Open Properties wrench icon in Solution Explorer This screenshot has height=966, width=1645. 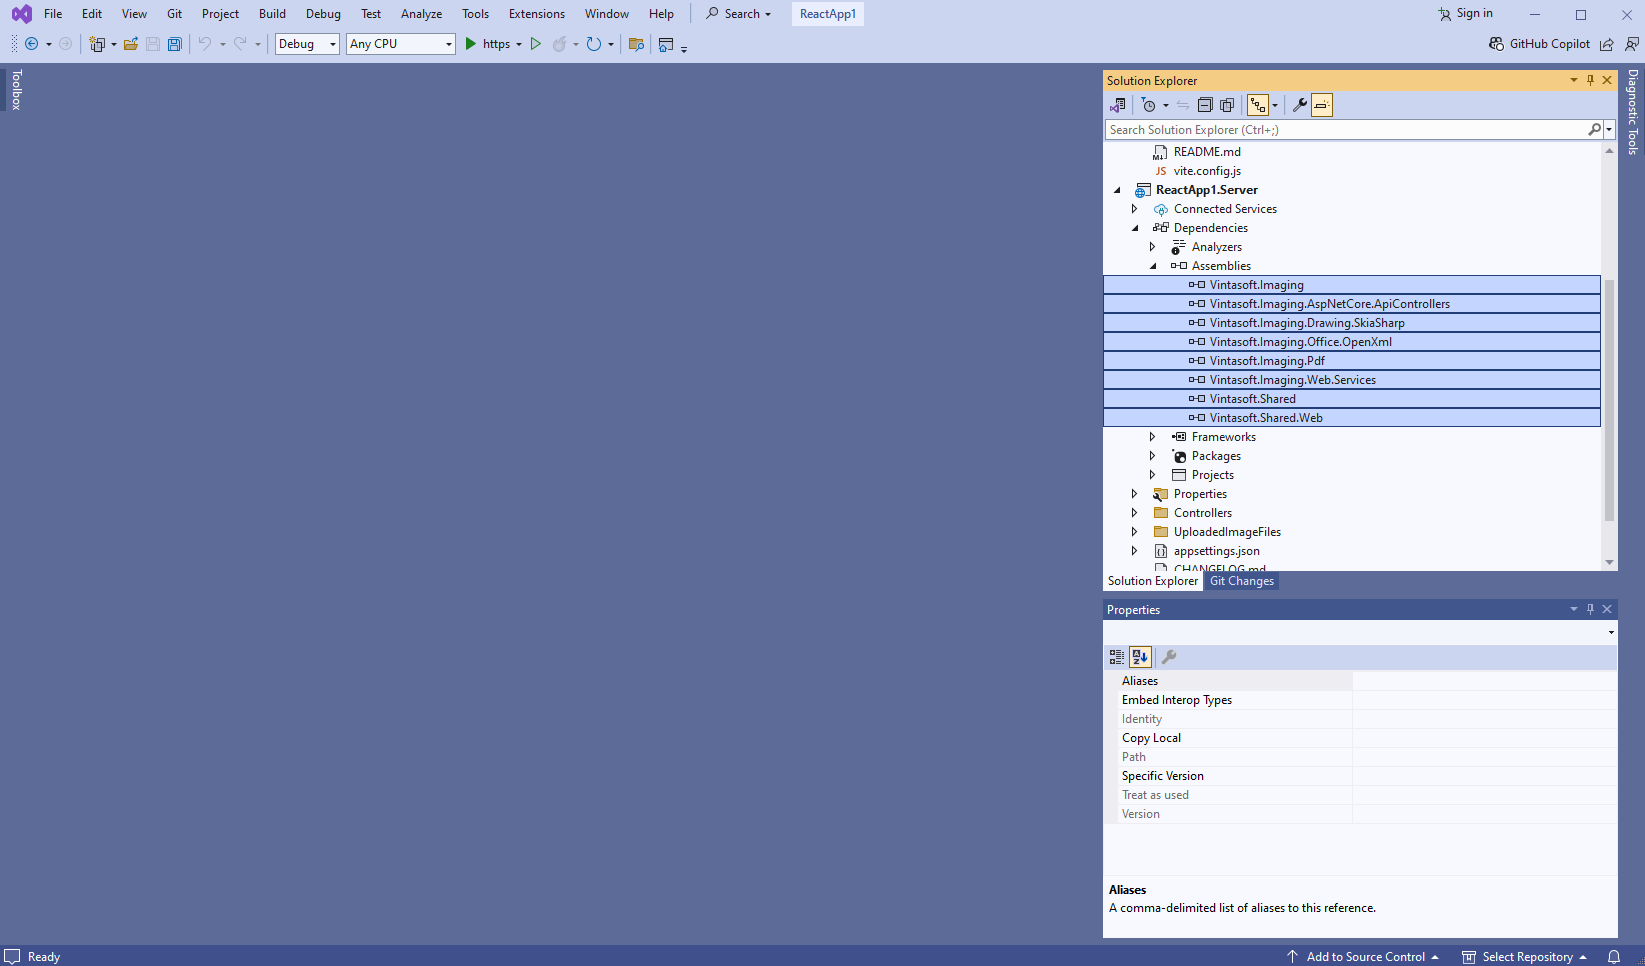click(1299, 105)
